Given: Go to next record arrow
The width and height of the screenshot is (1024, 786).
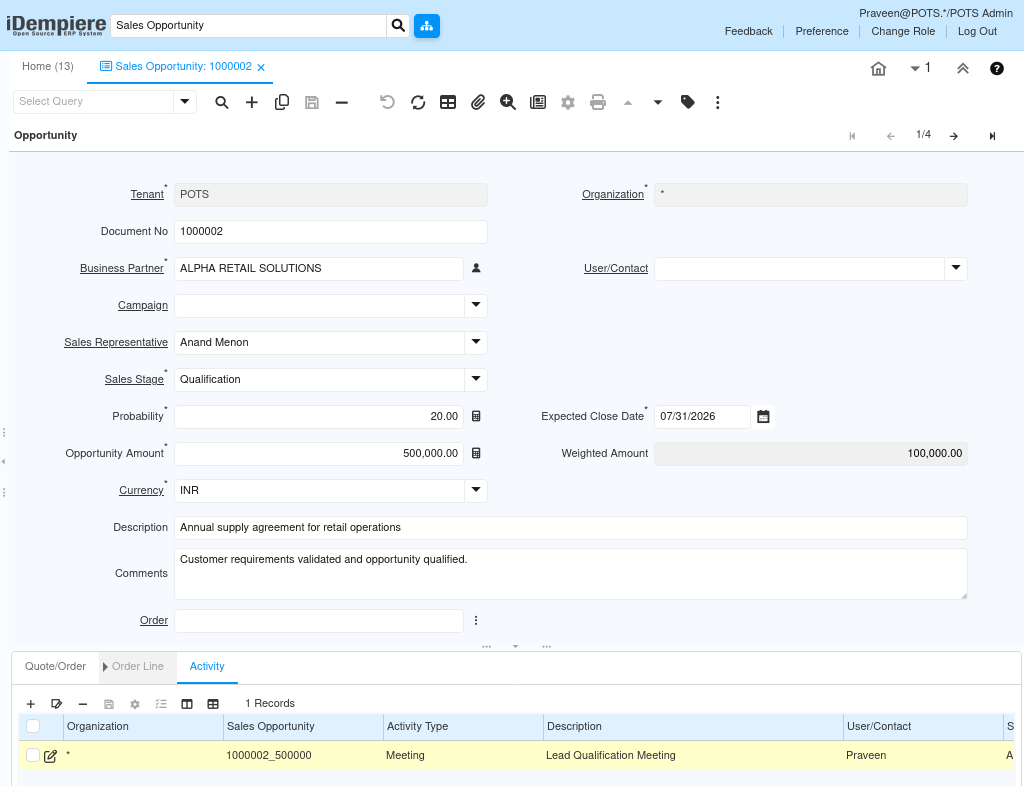Looking at the screenshot, I should (954, 136).
